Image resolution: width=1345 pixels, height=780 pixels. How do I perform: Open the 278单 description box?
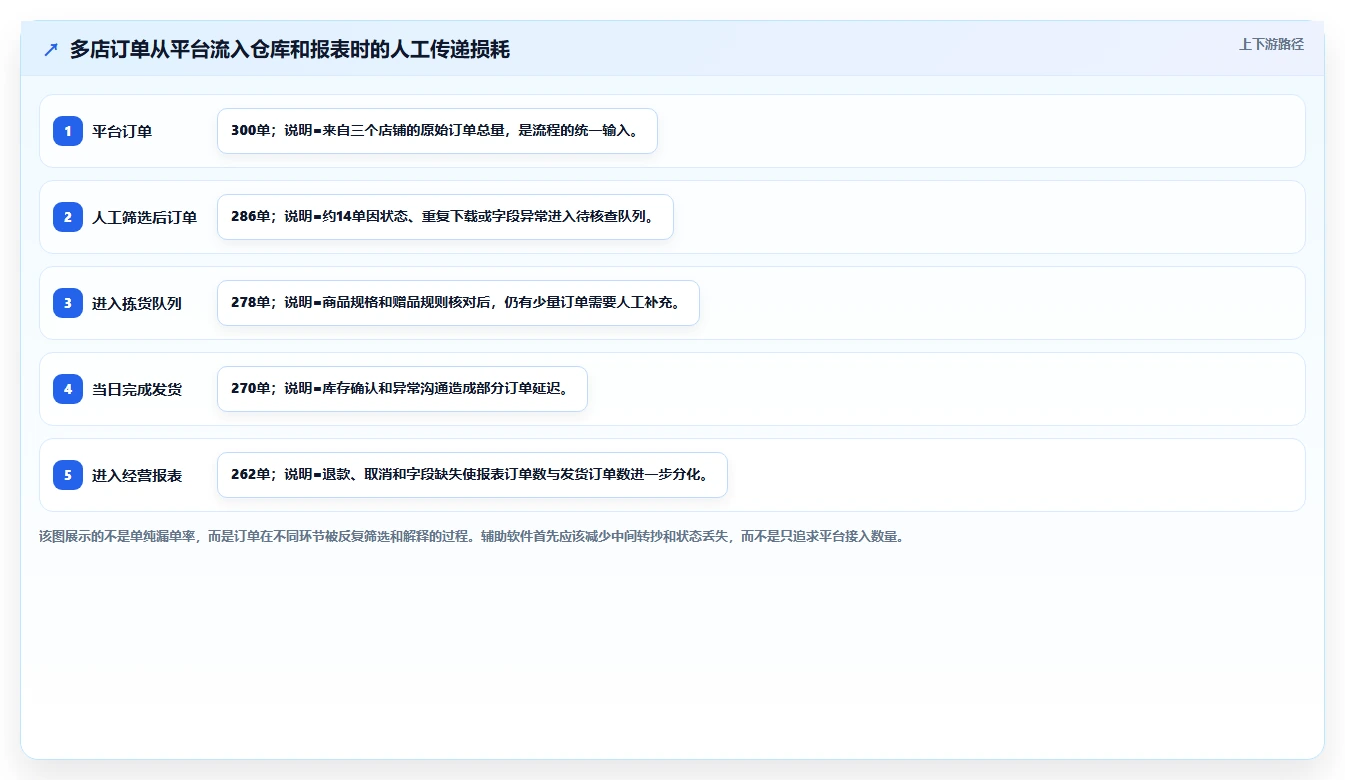(x=458, y=303)
